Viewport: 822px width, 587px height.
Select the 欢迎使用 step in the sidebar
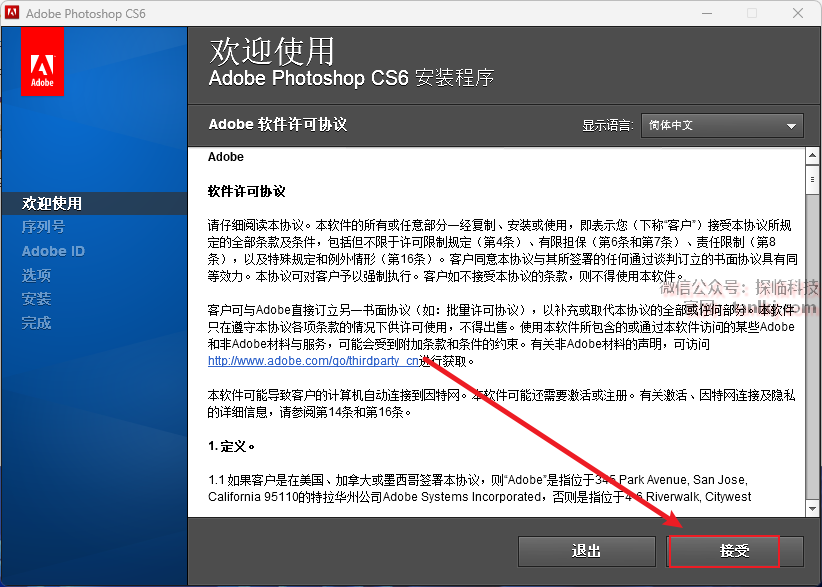pyautogui.click(x=52, y=203)
